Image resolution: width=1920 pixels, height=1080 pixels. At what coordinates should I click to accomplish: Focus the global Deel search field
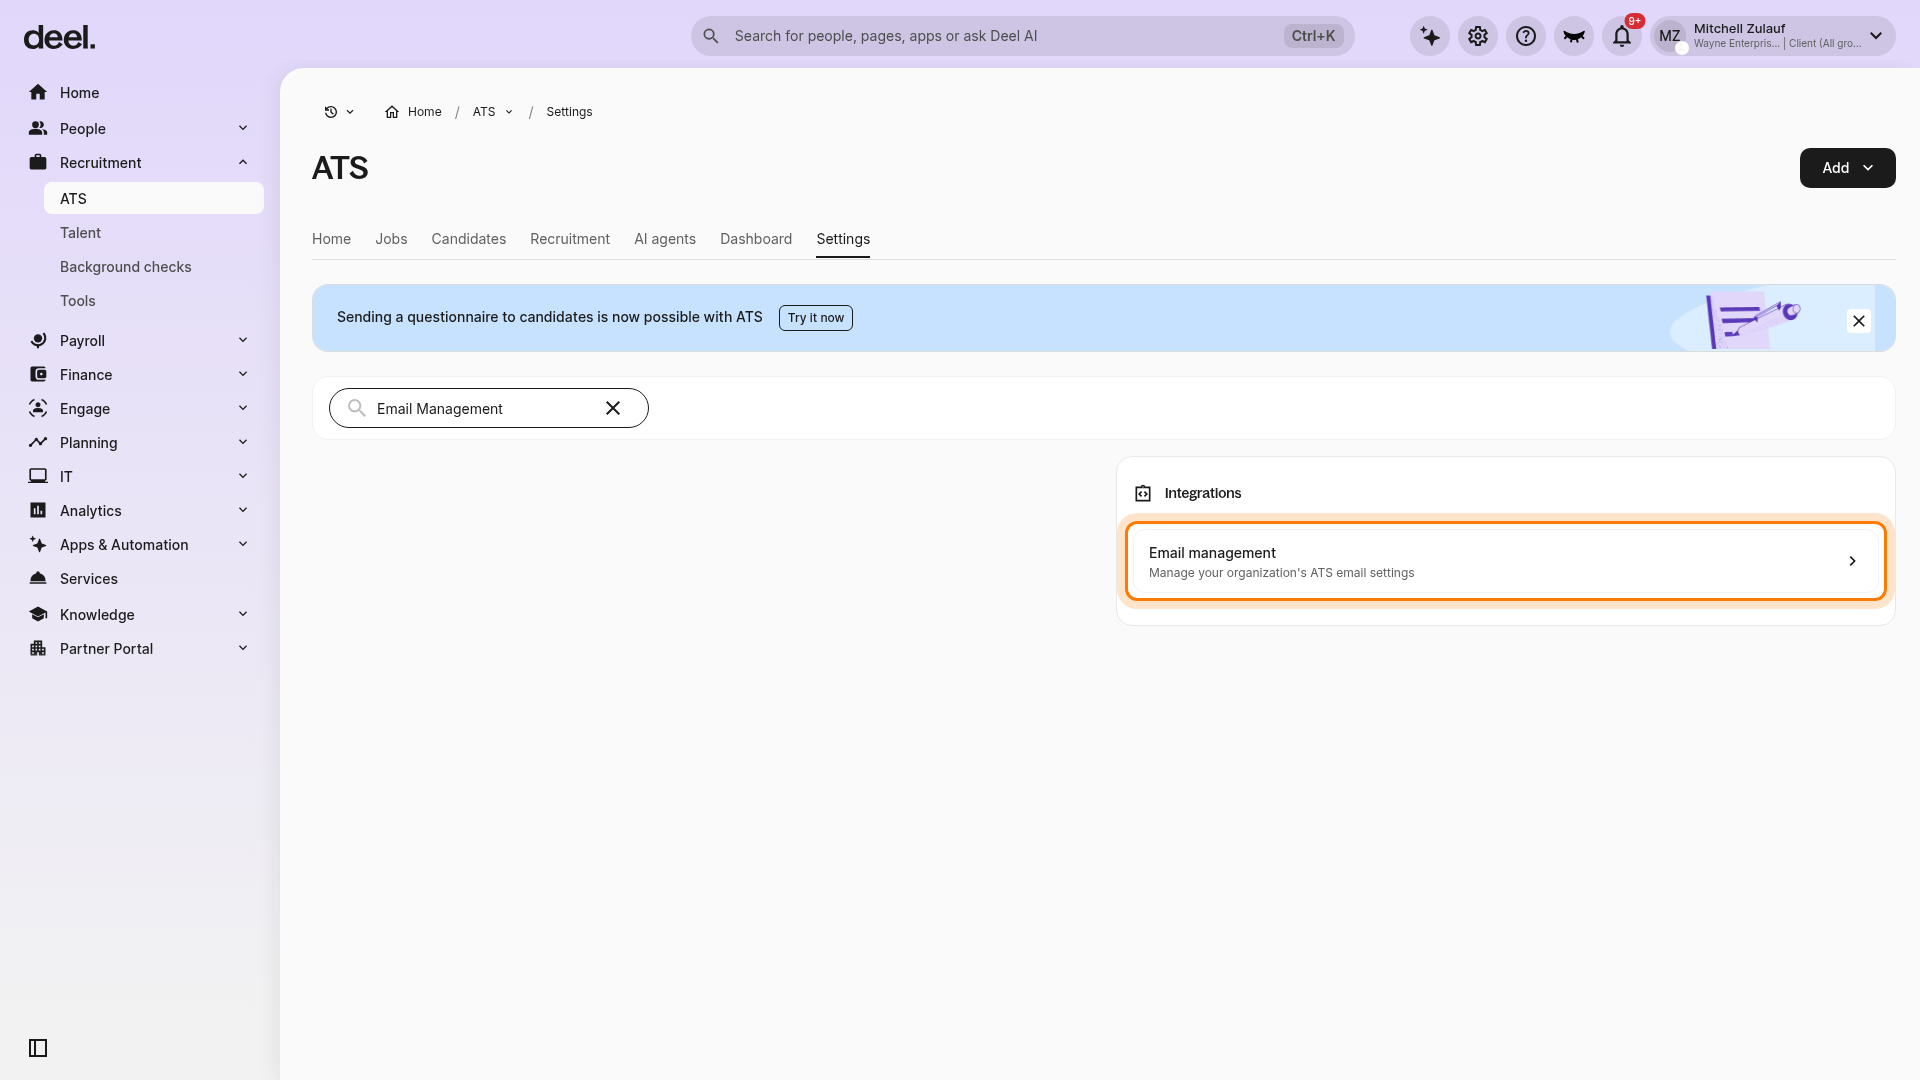pyautogui.click(x=1022, y=36)
